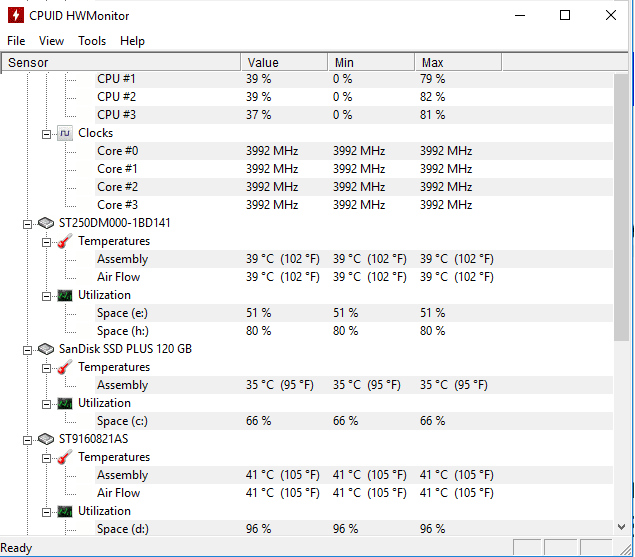Viewport: 635px width, 557px height.
Task: Select the Space (h:) row
Action: 306,331
